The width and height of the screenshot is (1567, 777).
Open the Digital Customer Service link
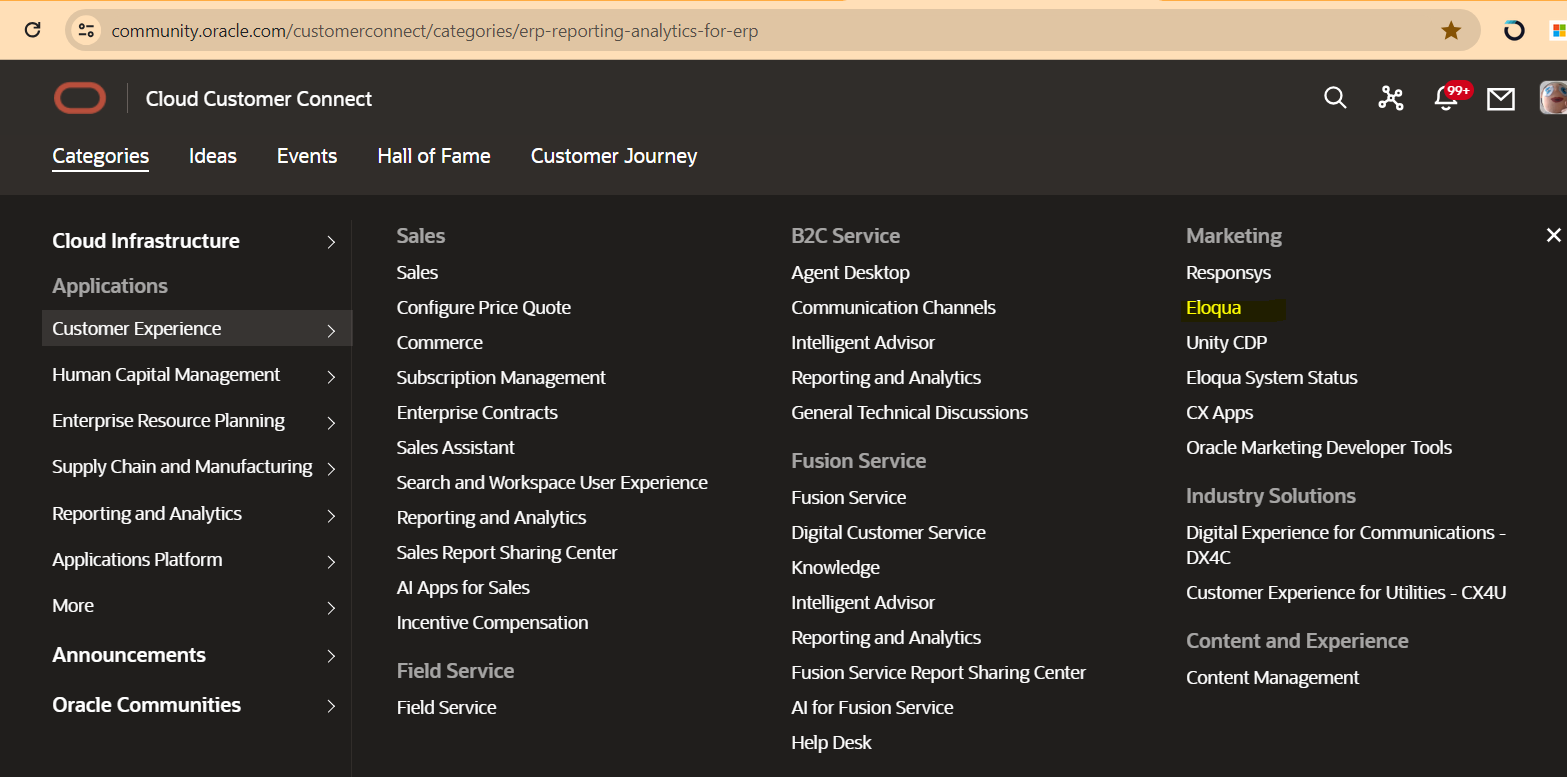889,532
